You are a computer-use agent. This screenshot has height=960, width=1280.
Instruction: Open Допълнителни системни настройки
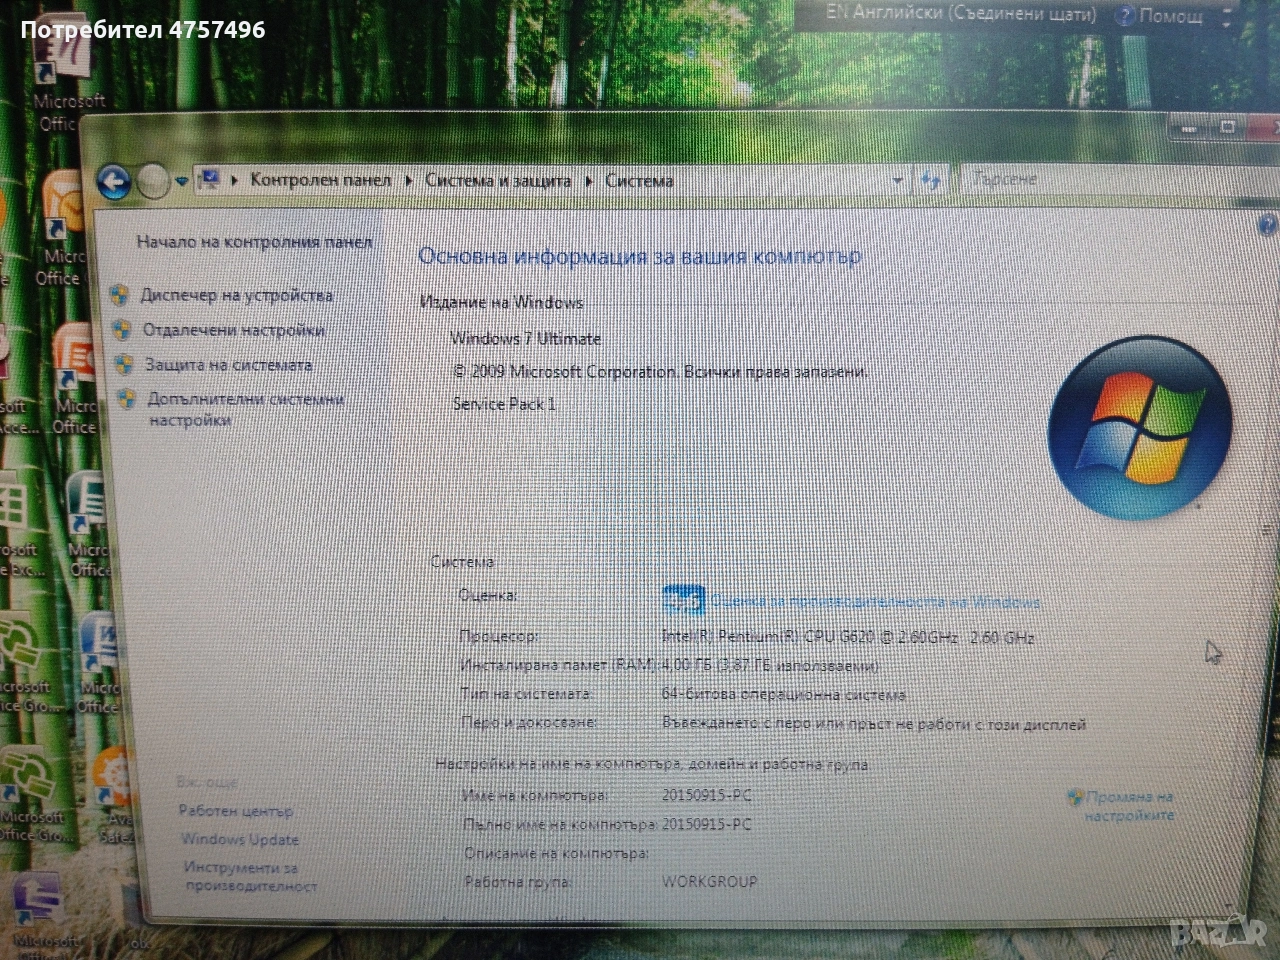(x=245, y=410)
